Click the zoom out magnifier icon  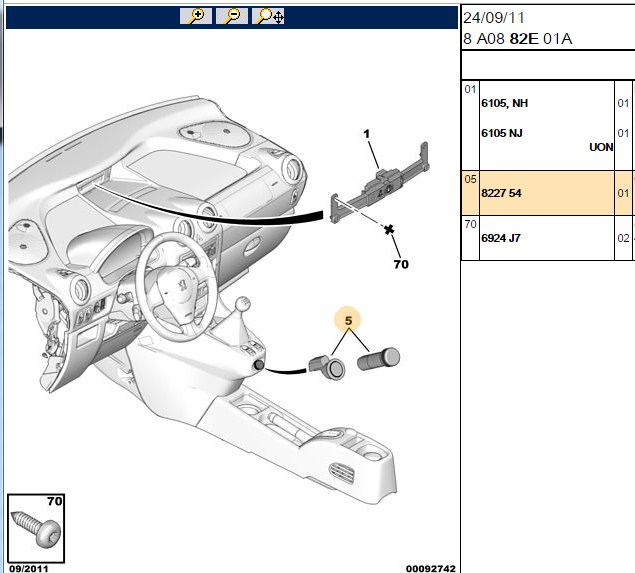point(232,16)
